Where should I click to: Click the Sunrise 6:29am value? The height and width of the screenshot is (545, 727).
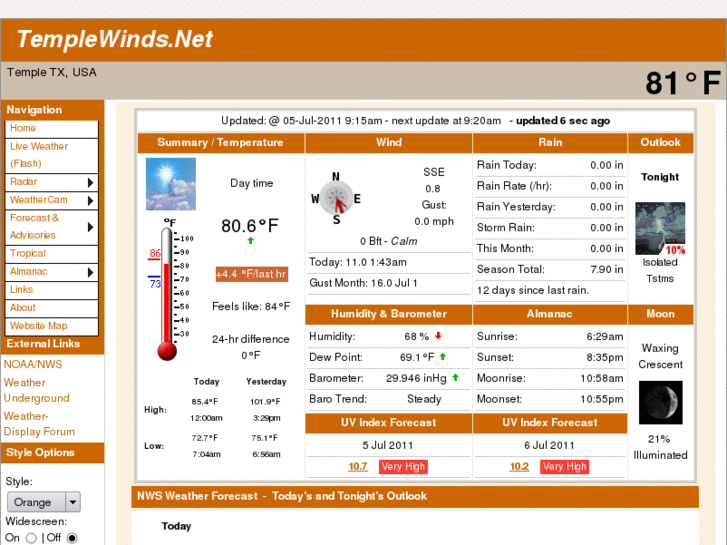[605, 337]
